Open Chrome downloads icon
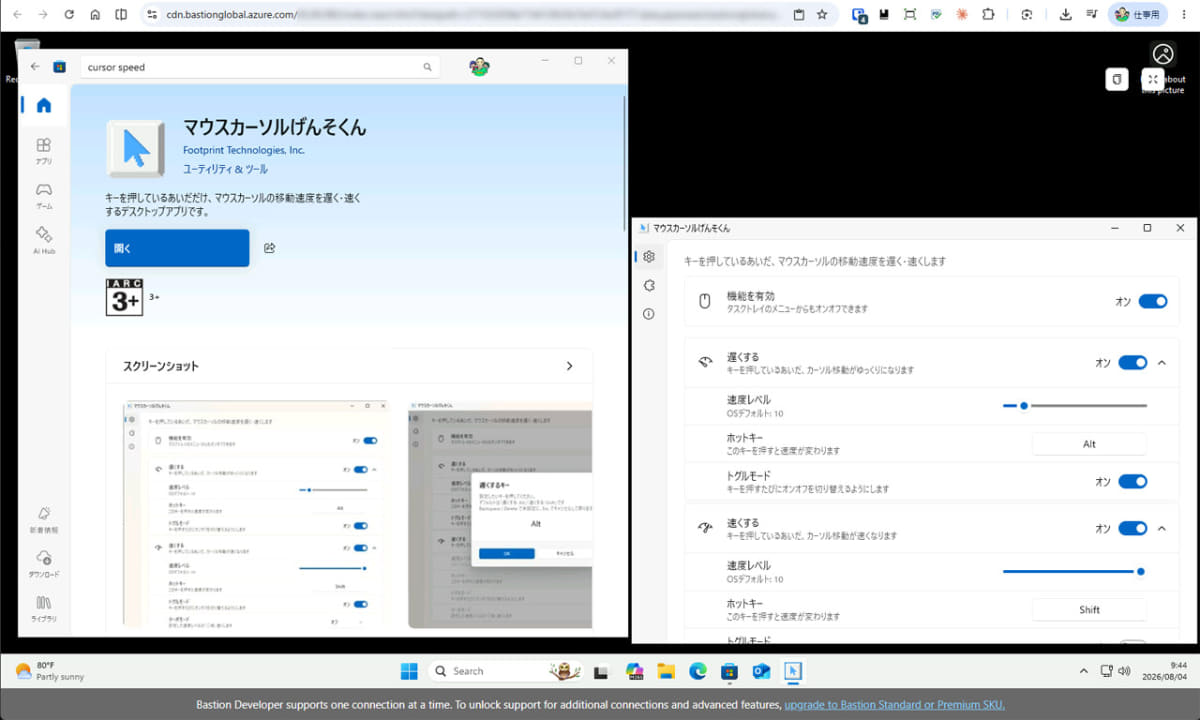The image size is (1200, 720). click(x=1065, y=15)
